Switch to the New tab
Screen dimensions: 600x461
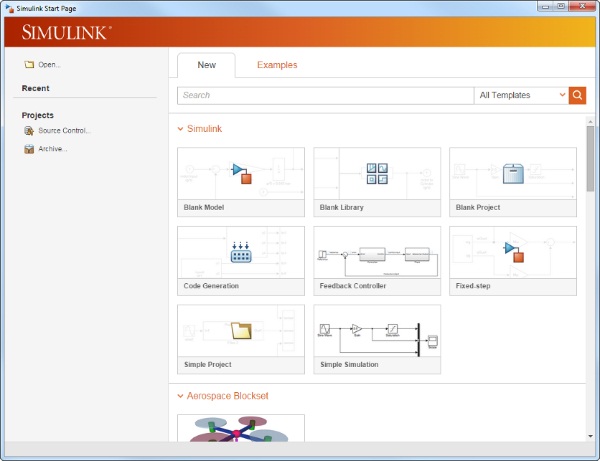tap(207, 65)
